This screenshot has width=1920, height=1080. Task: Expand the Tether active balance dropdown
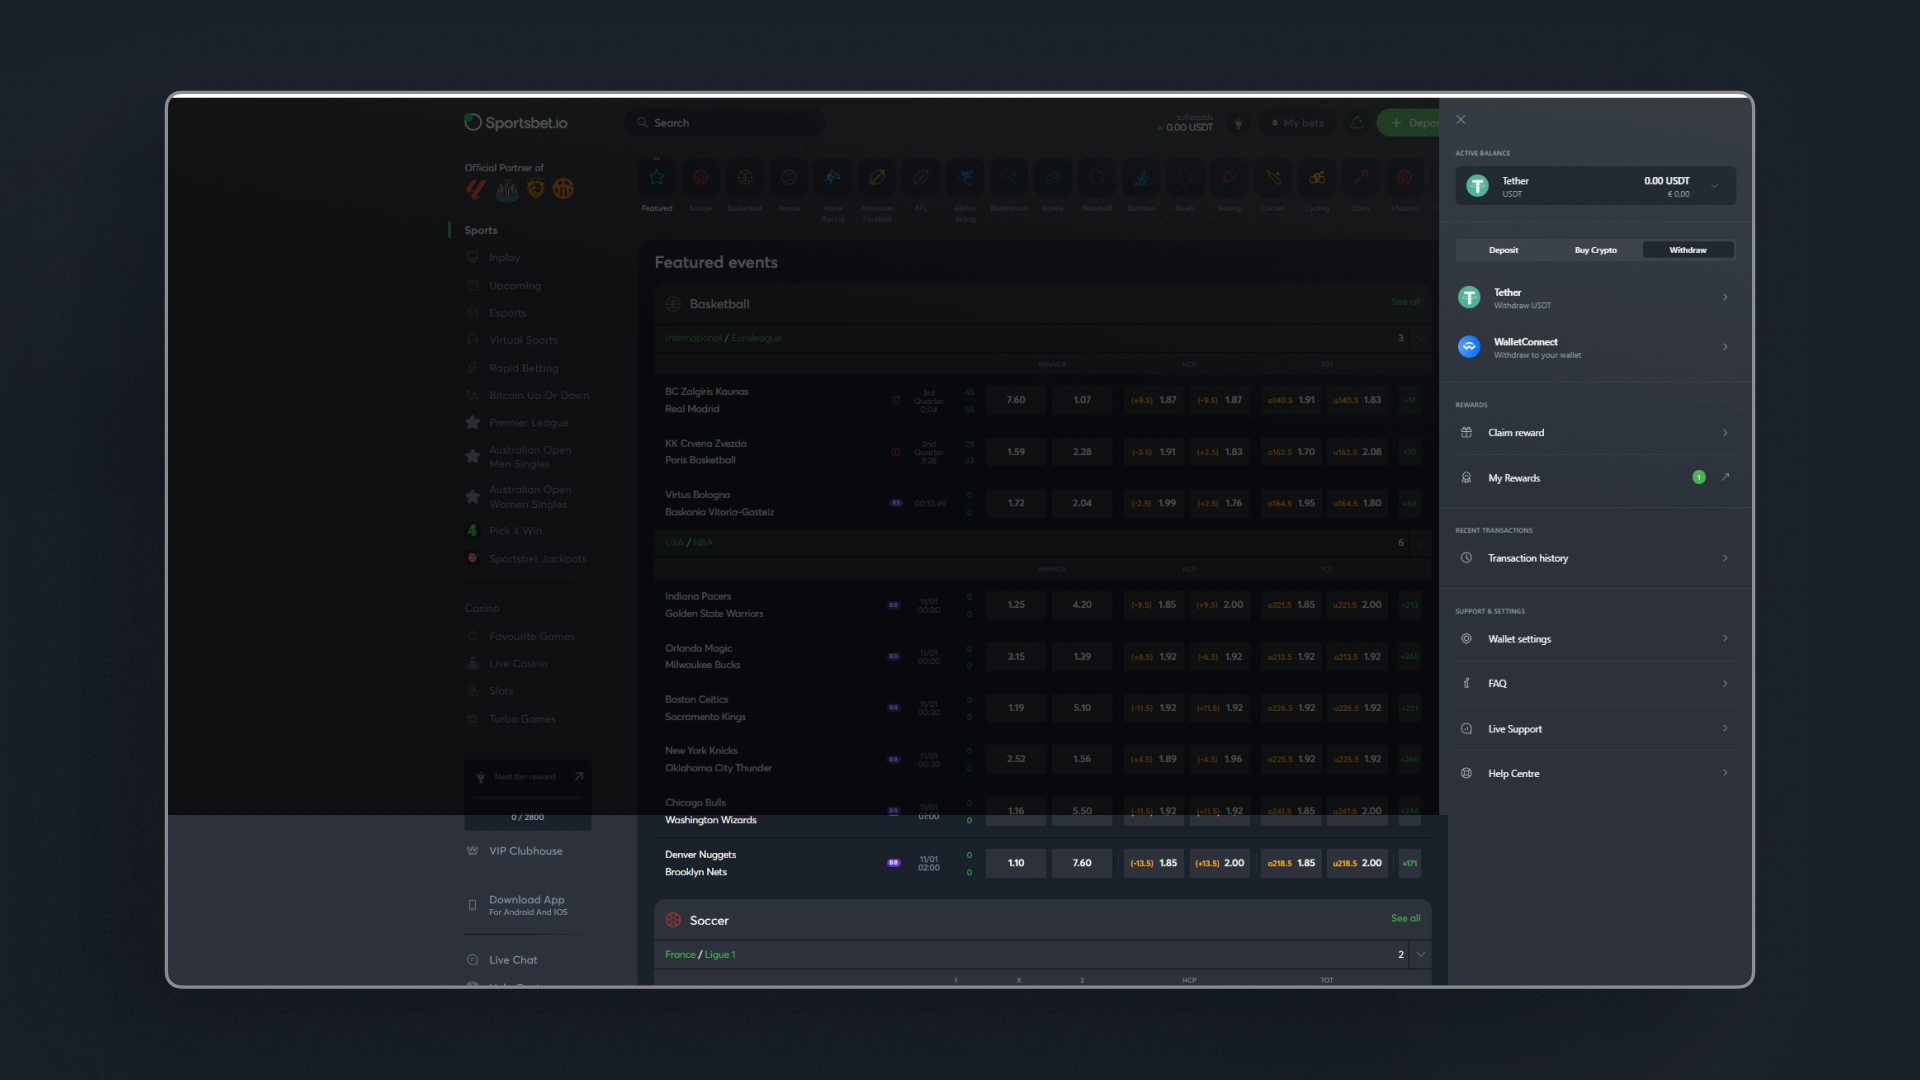pos(1716,185)
